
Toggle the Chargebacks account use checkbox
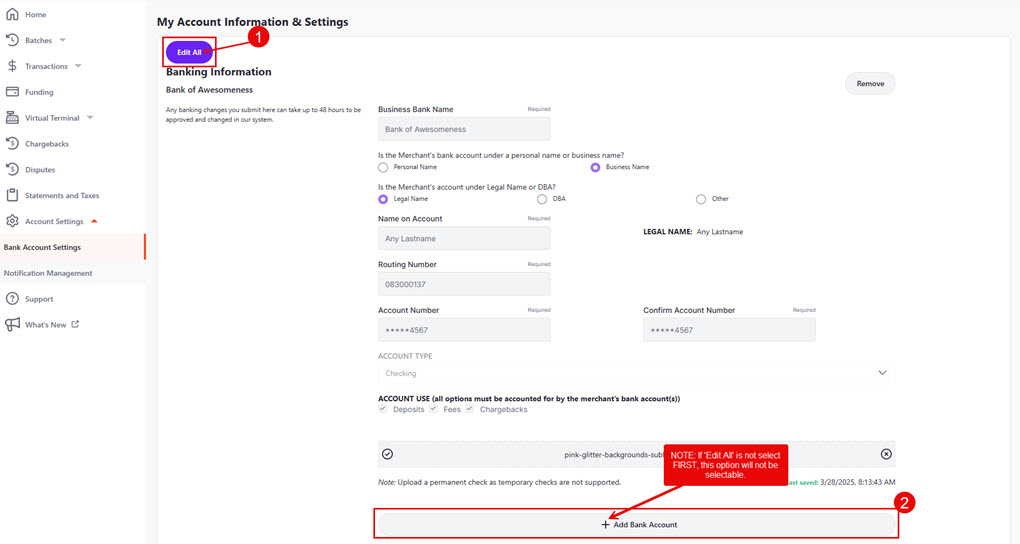(x=469, y=409)
